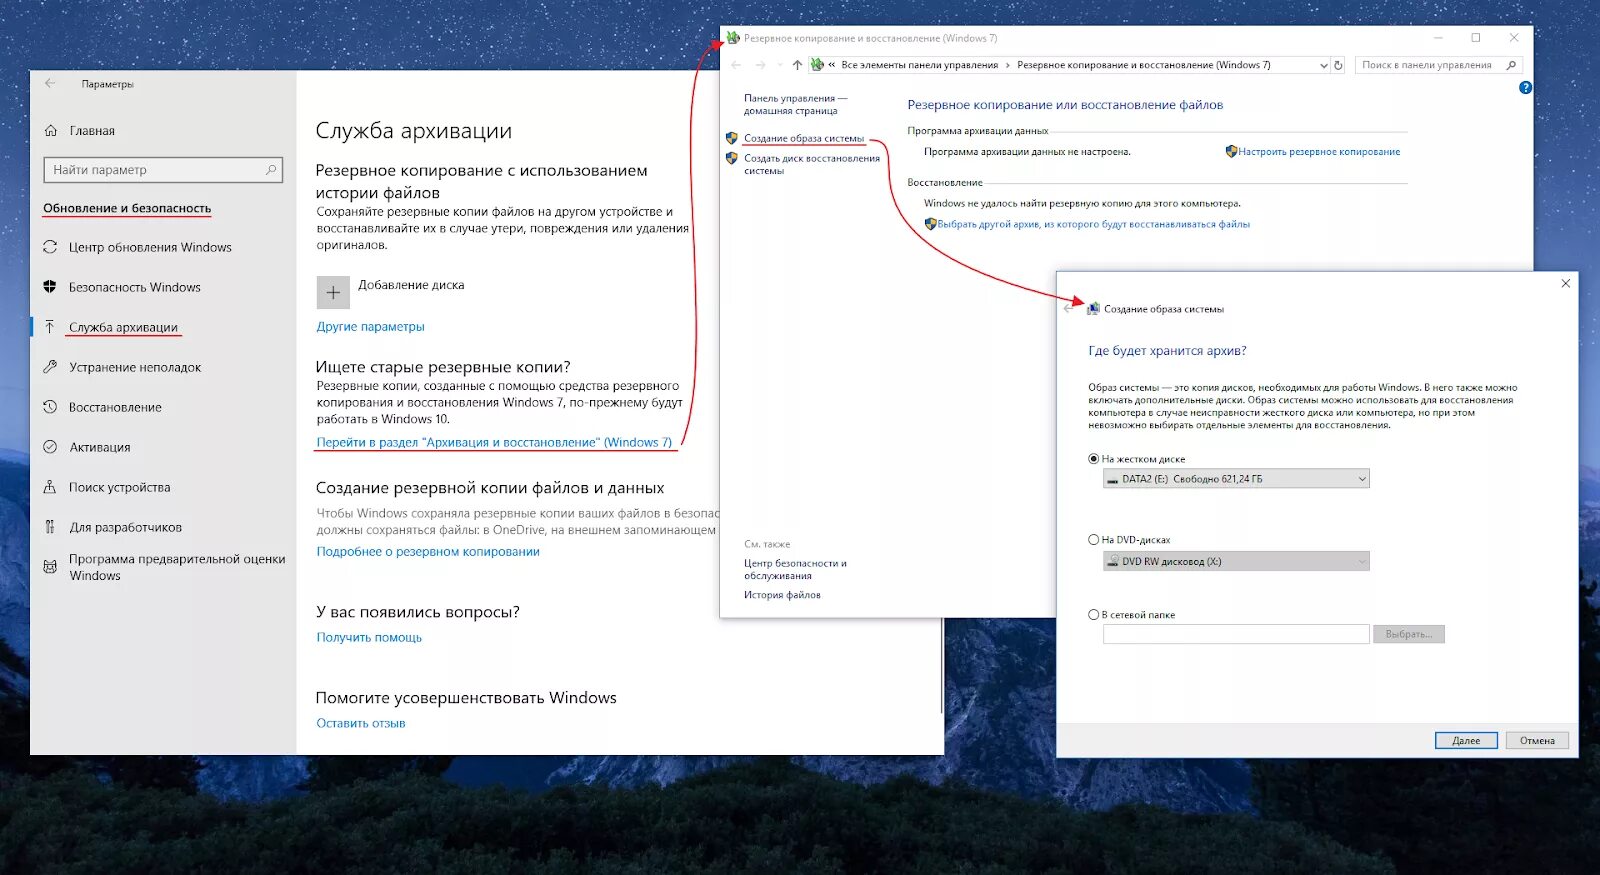Open Главная home icon in settings sidebar
Screen dimensions: 1600x875
(51, 131)
